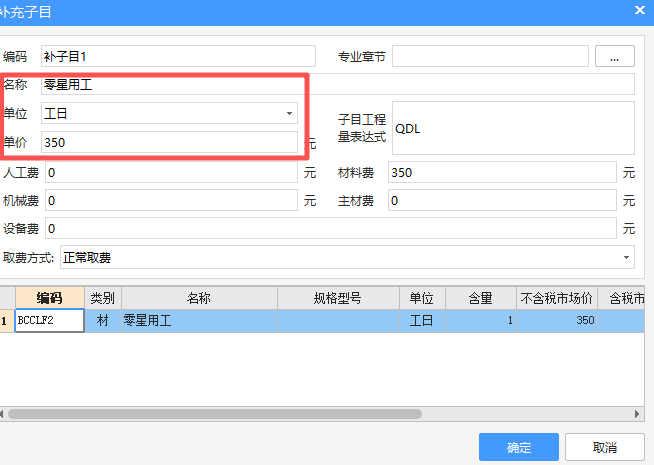Click the 工日 unit cell in table

[422, 320]
